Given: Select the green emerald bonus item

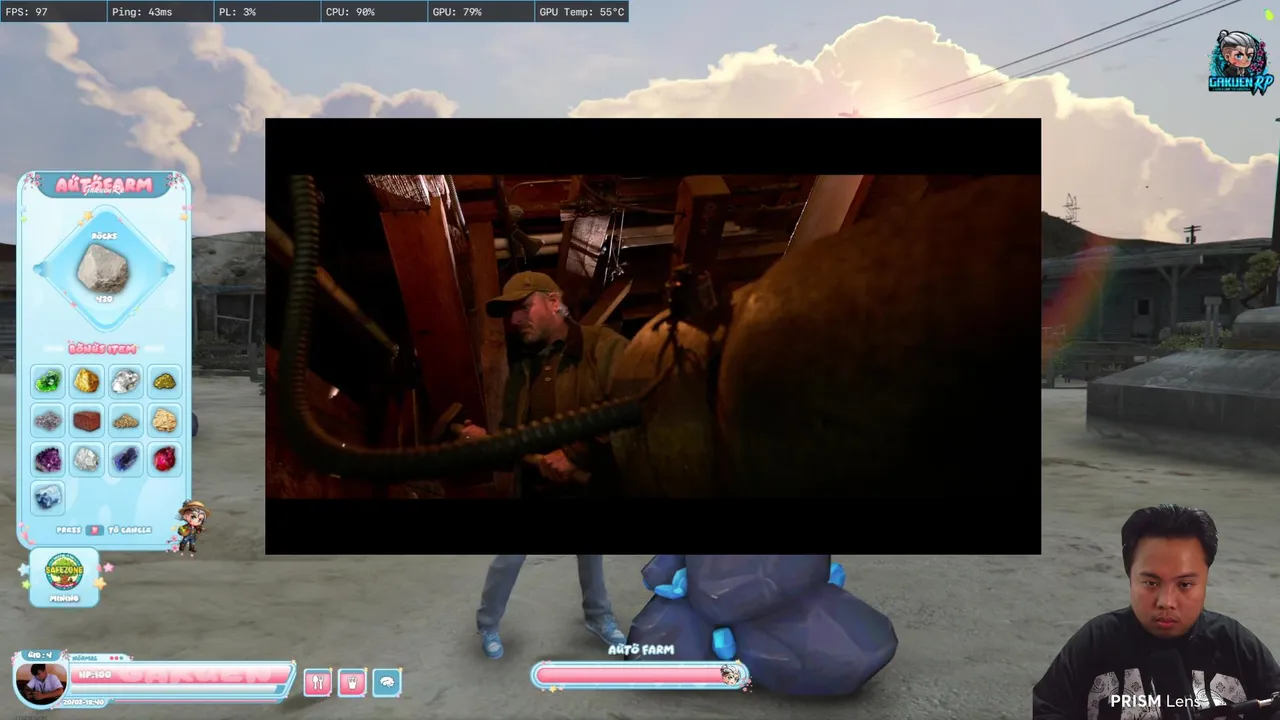Looking at the screenshot, I should pos(48,381).
